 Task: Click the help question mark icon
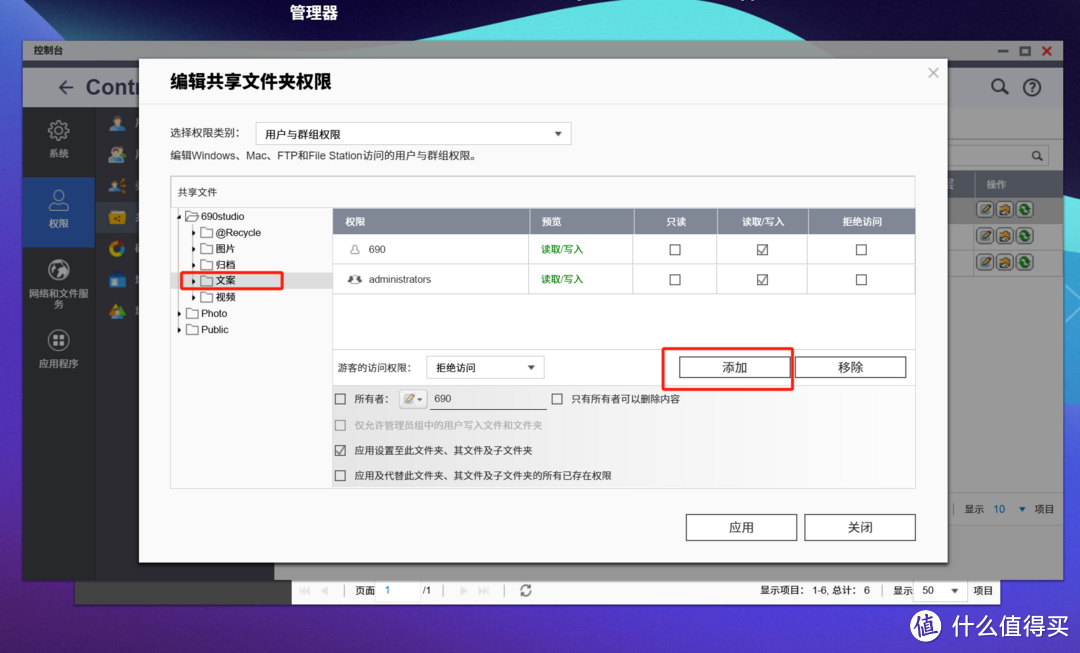pos(1032,87)
